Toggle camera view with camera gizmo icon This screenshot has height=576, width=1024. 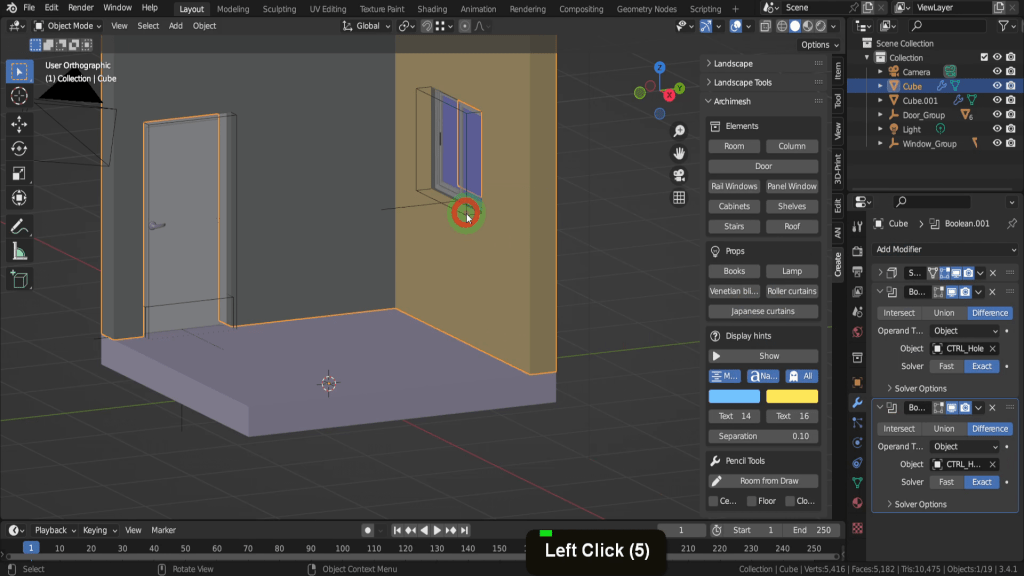(679, 175)
